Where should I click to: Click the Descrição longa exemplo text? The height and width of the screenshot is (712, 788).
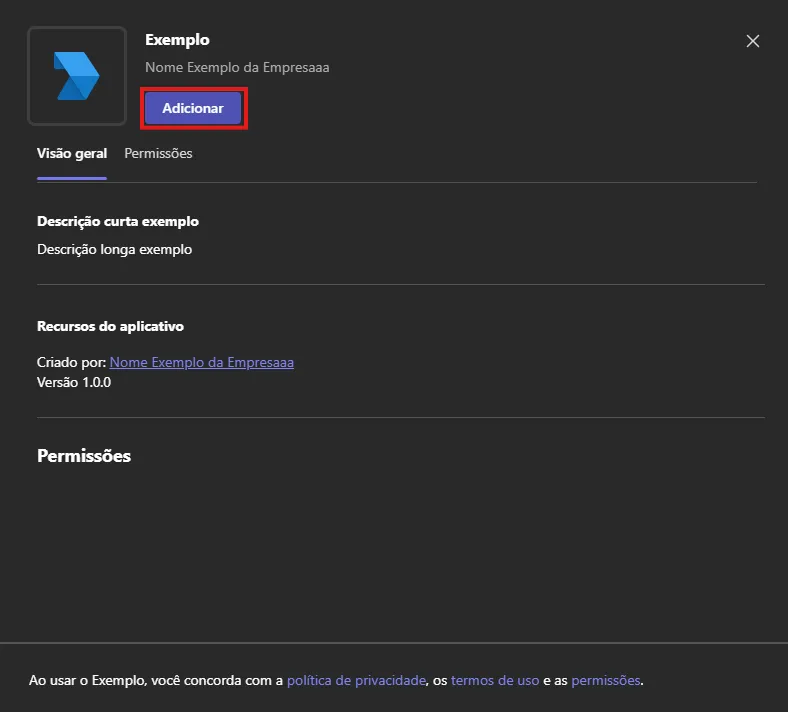coord(115,249)
